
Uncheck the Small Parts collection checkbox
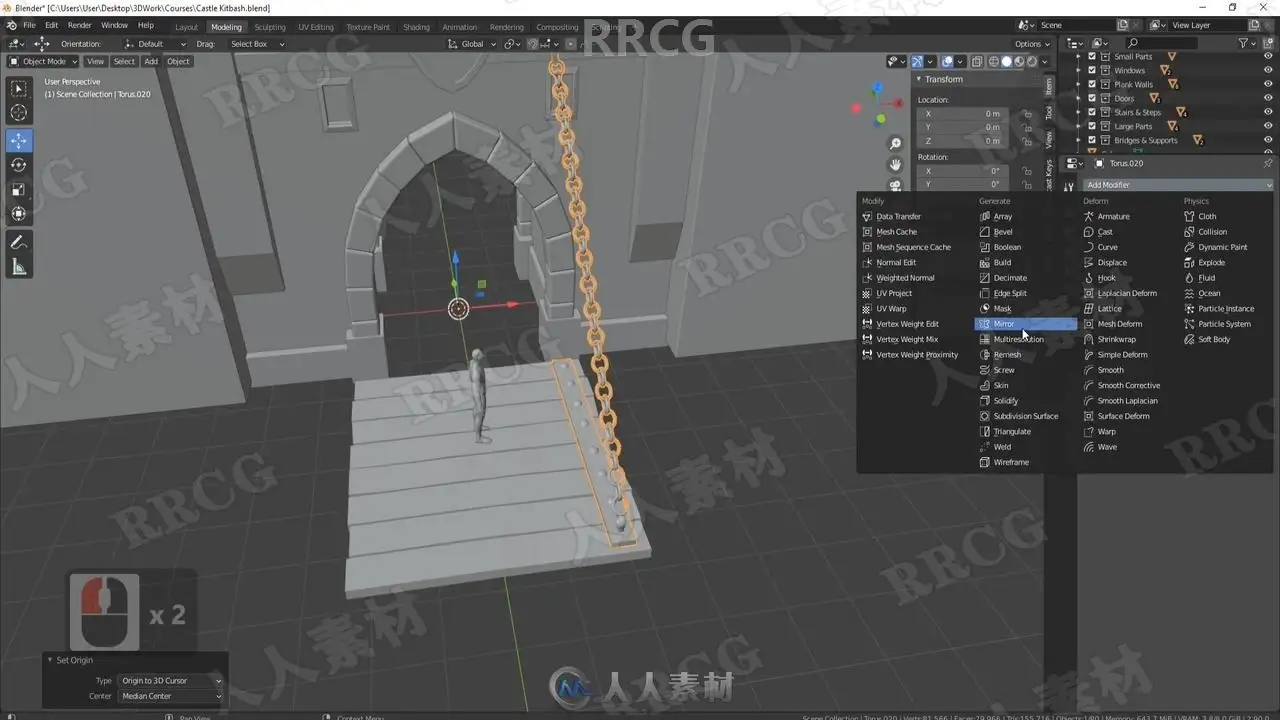click(x=1092, y=56)
